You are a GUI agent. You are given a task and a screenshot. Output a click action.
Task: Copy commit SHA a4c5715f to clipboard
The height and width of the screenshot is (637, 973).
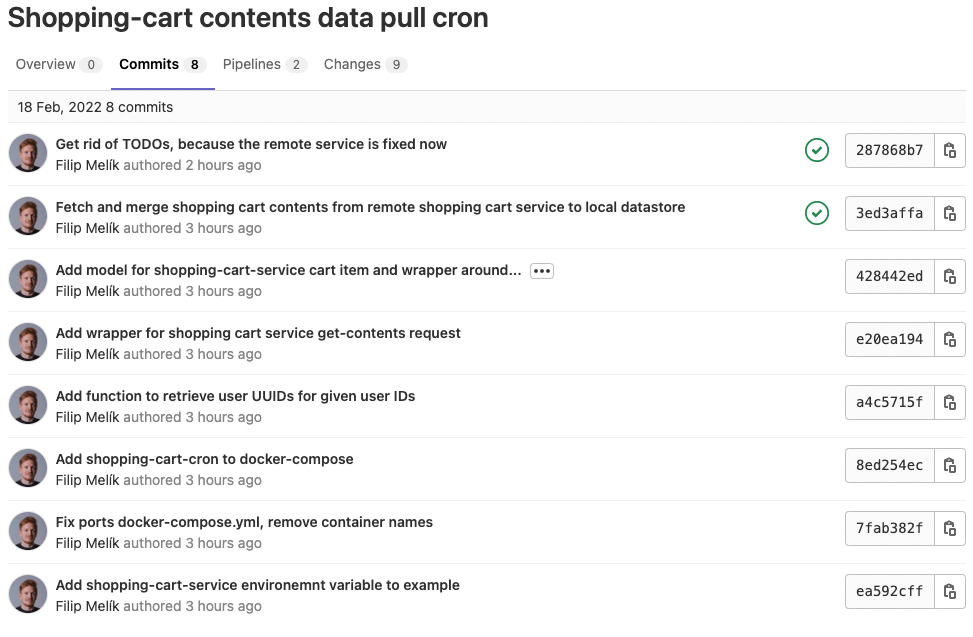950,403
